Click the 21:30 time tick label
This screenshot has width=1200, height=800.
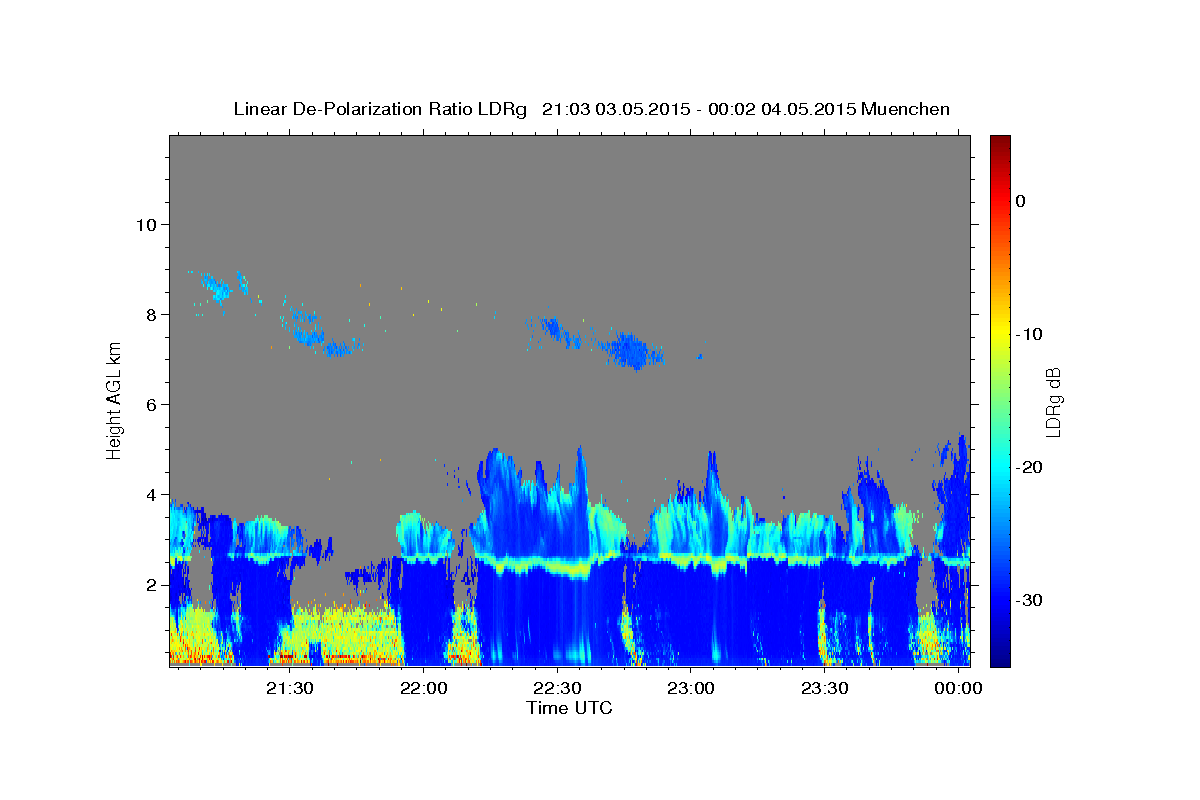point(290,689)
